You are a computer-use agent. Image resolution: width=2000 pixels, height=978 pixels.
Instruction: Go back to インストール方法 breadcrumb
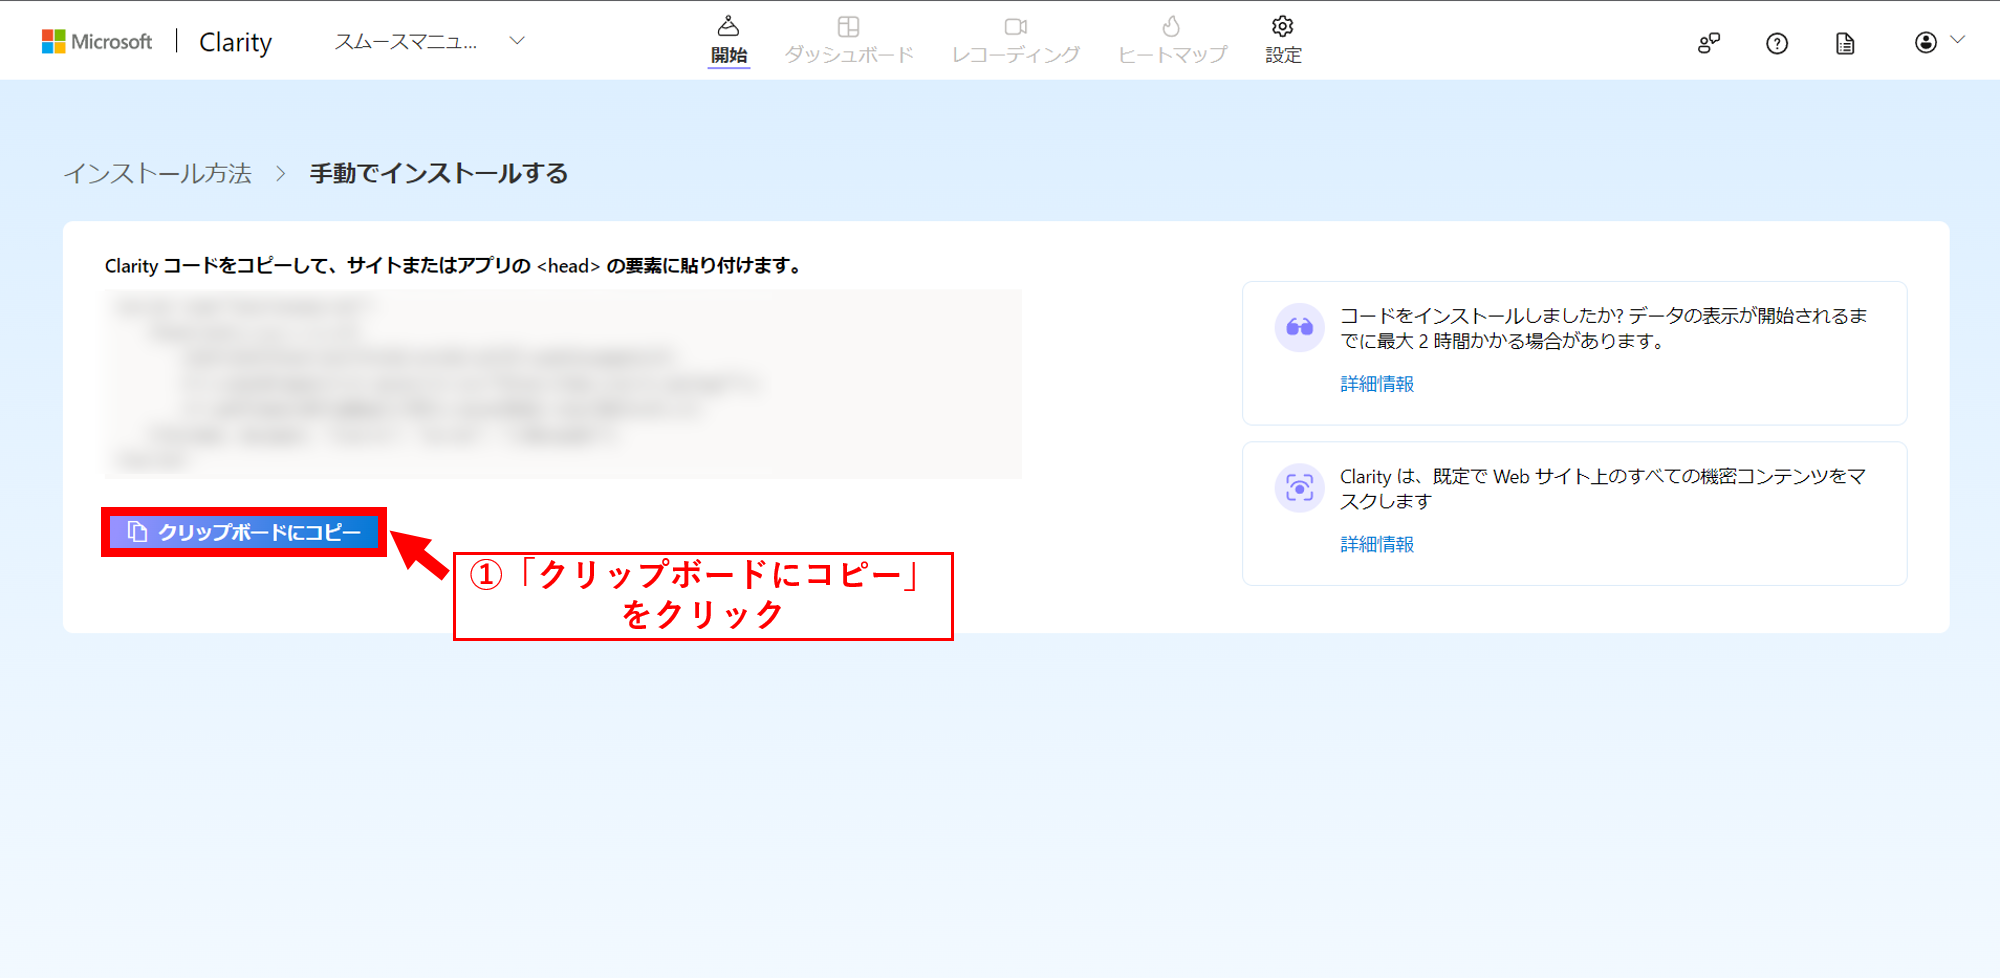point(158,174)
